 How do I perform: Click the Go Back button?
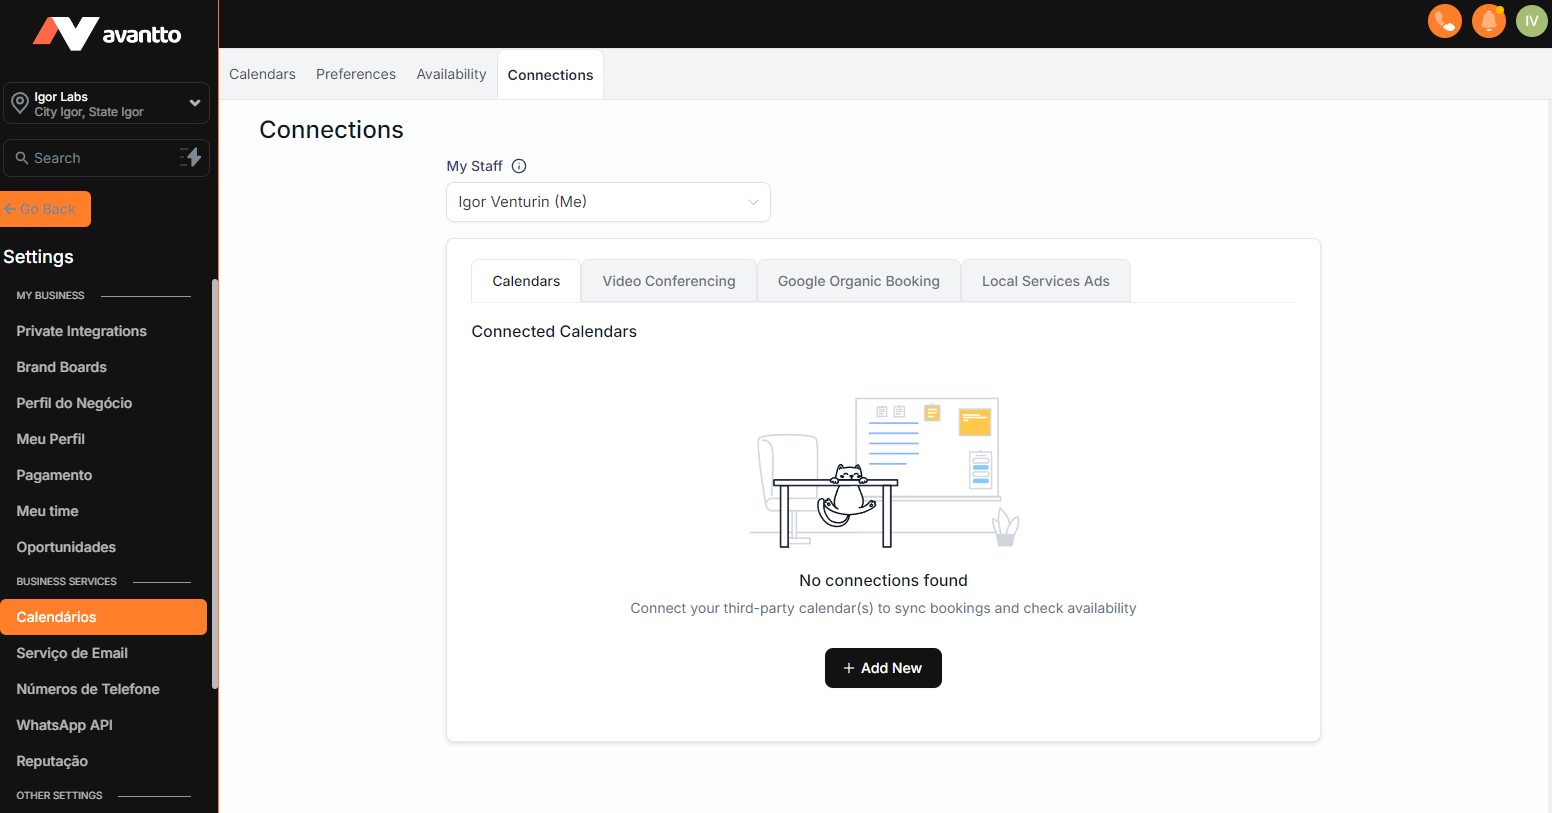[x=46, y=209]
